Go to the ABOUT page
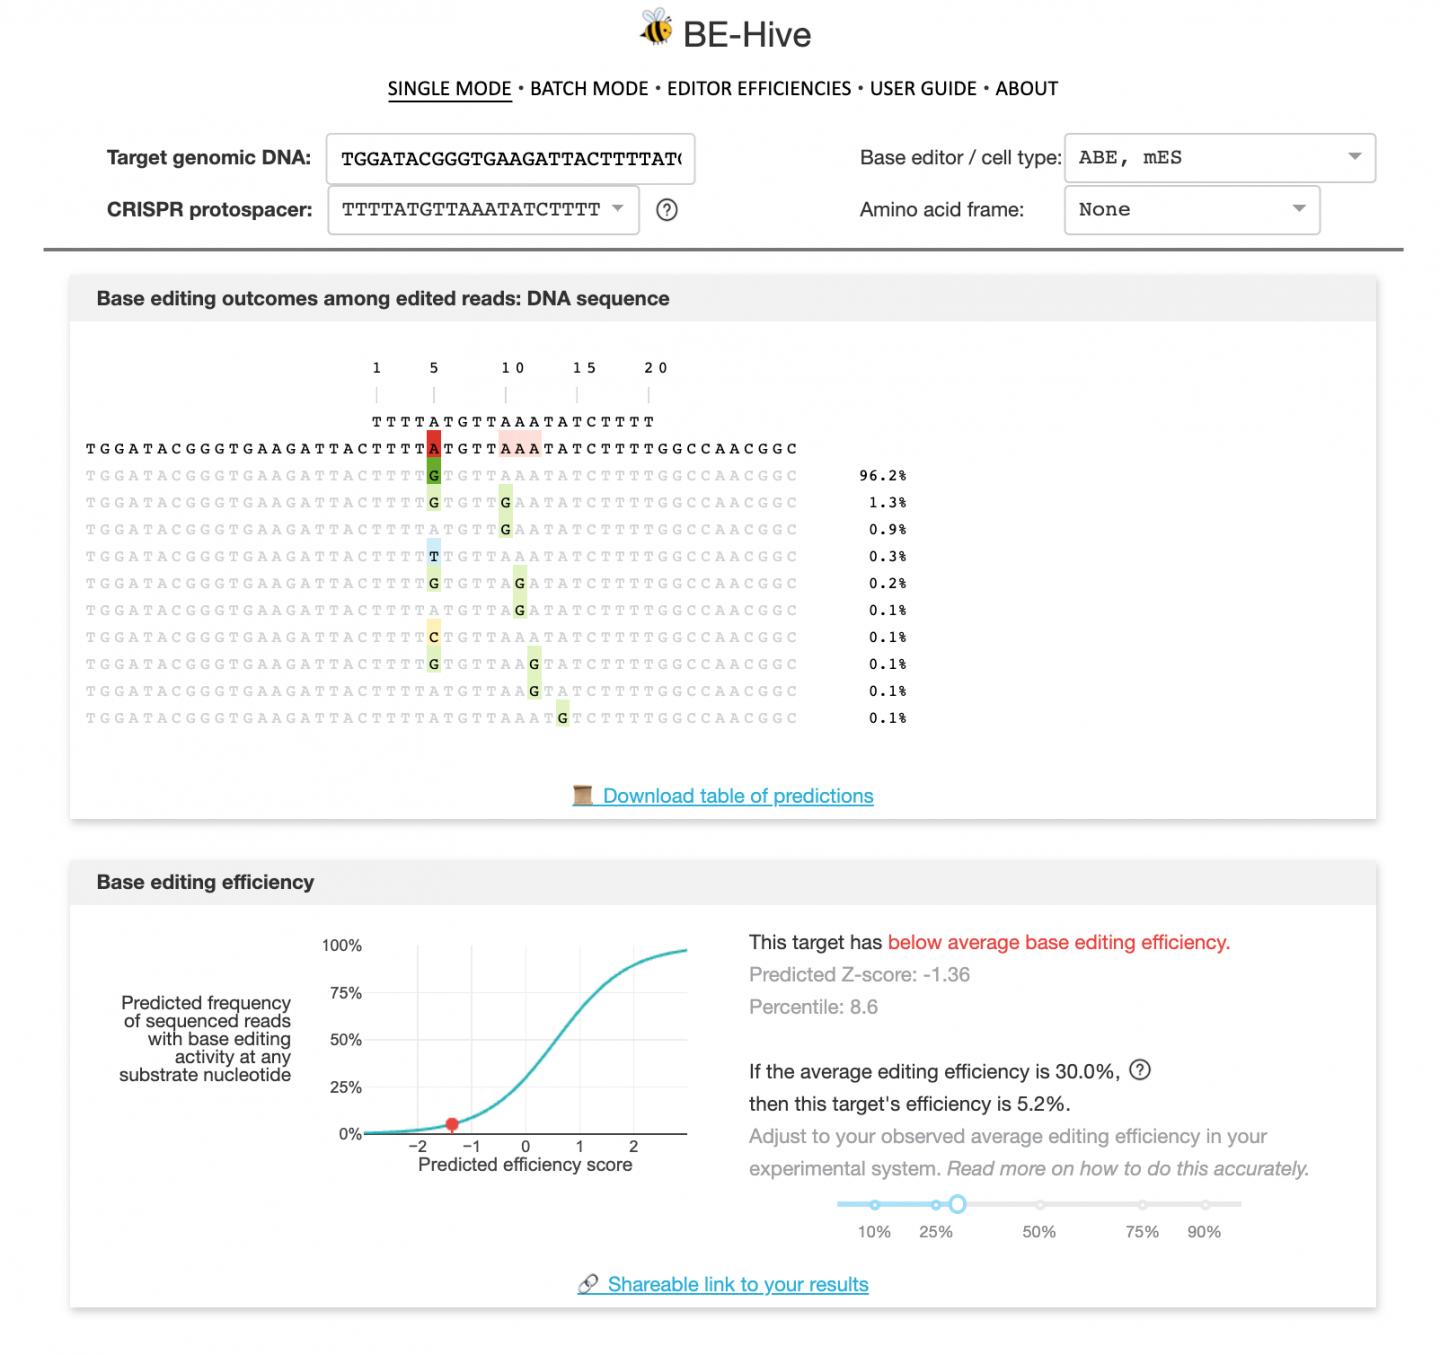 pos(1026,88)
